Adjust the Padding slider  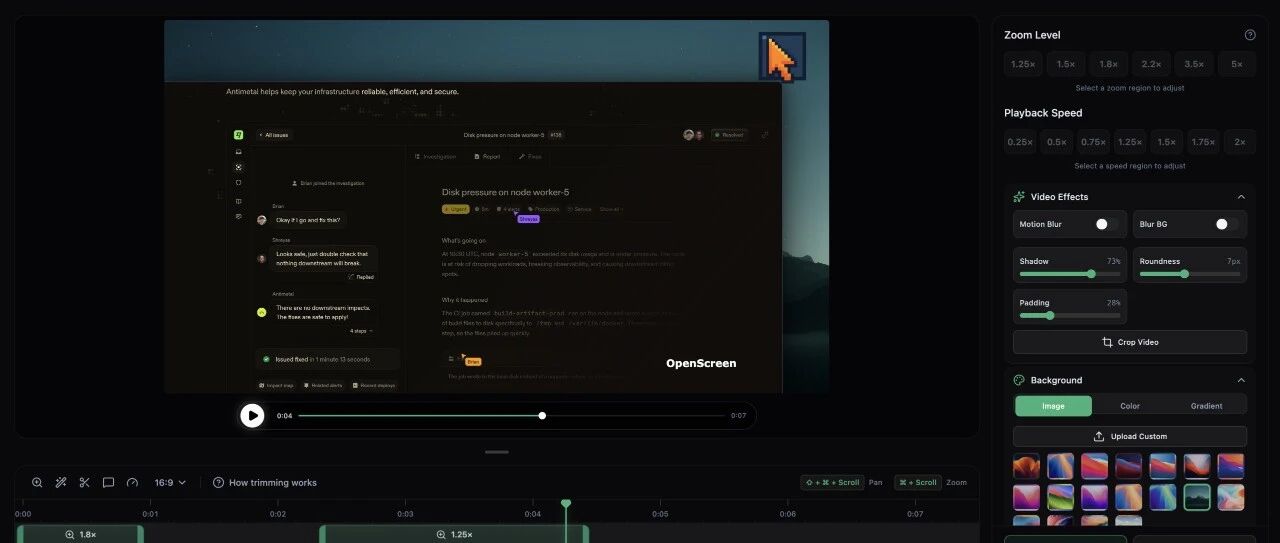click(x=1069, y=315)
